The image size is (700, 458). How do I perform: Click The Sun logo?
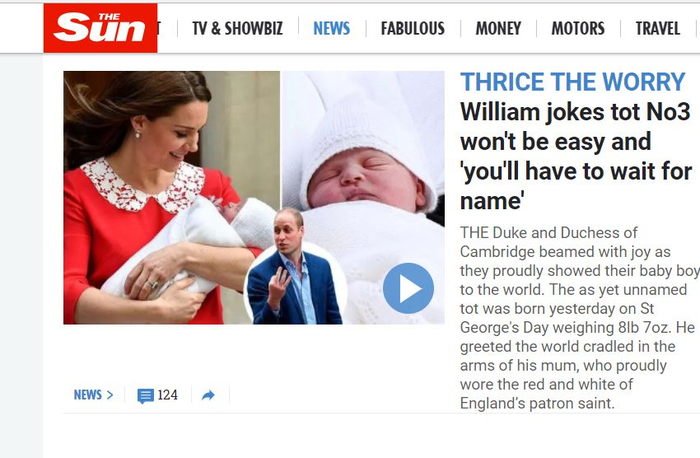[100, 28]
